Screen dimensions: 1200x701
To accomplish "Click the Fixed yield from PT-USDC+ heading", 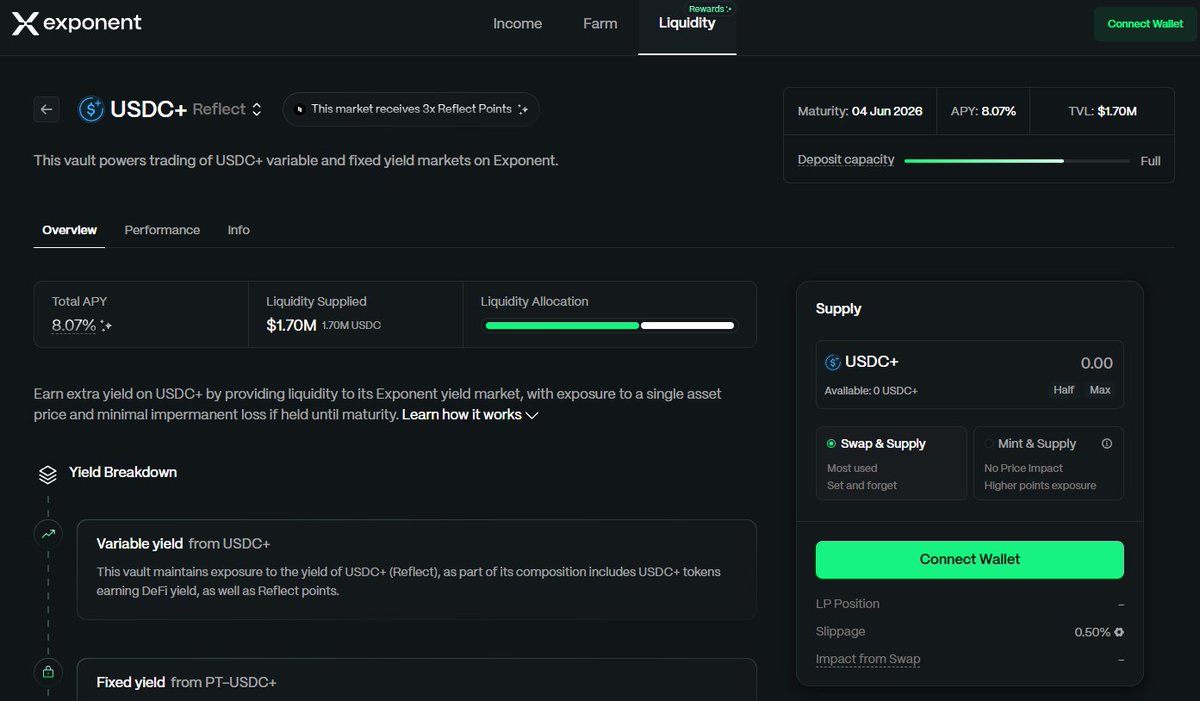I will point(186,682).
